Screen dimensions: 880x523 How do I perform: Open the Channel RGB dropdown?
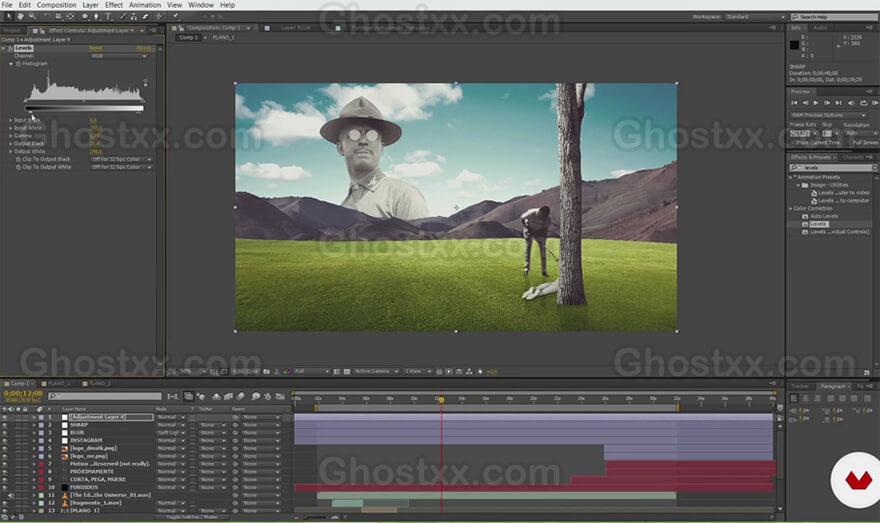click(x=119, y=56)
